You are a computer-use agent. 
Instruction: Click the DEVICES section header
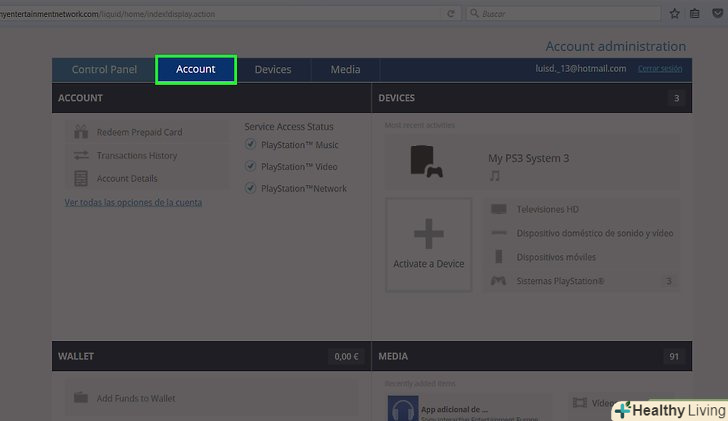396,98
